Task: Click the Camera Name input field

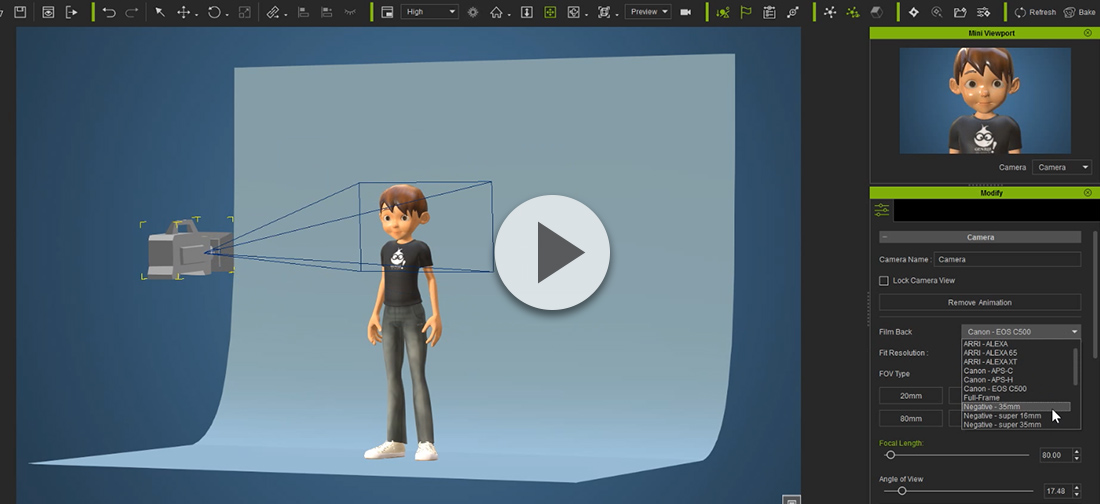Action: coord(1006,259)
